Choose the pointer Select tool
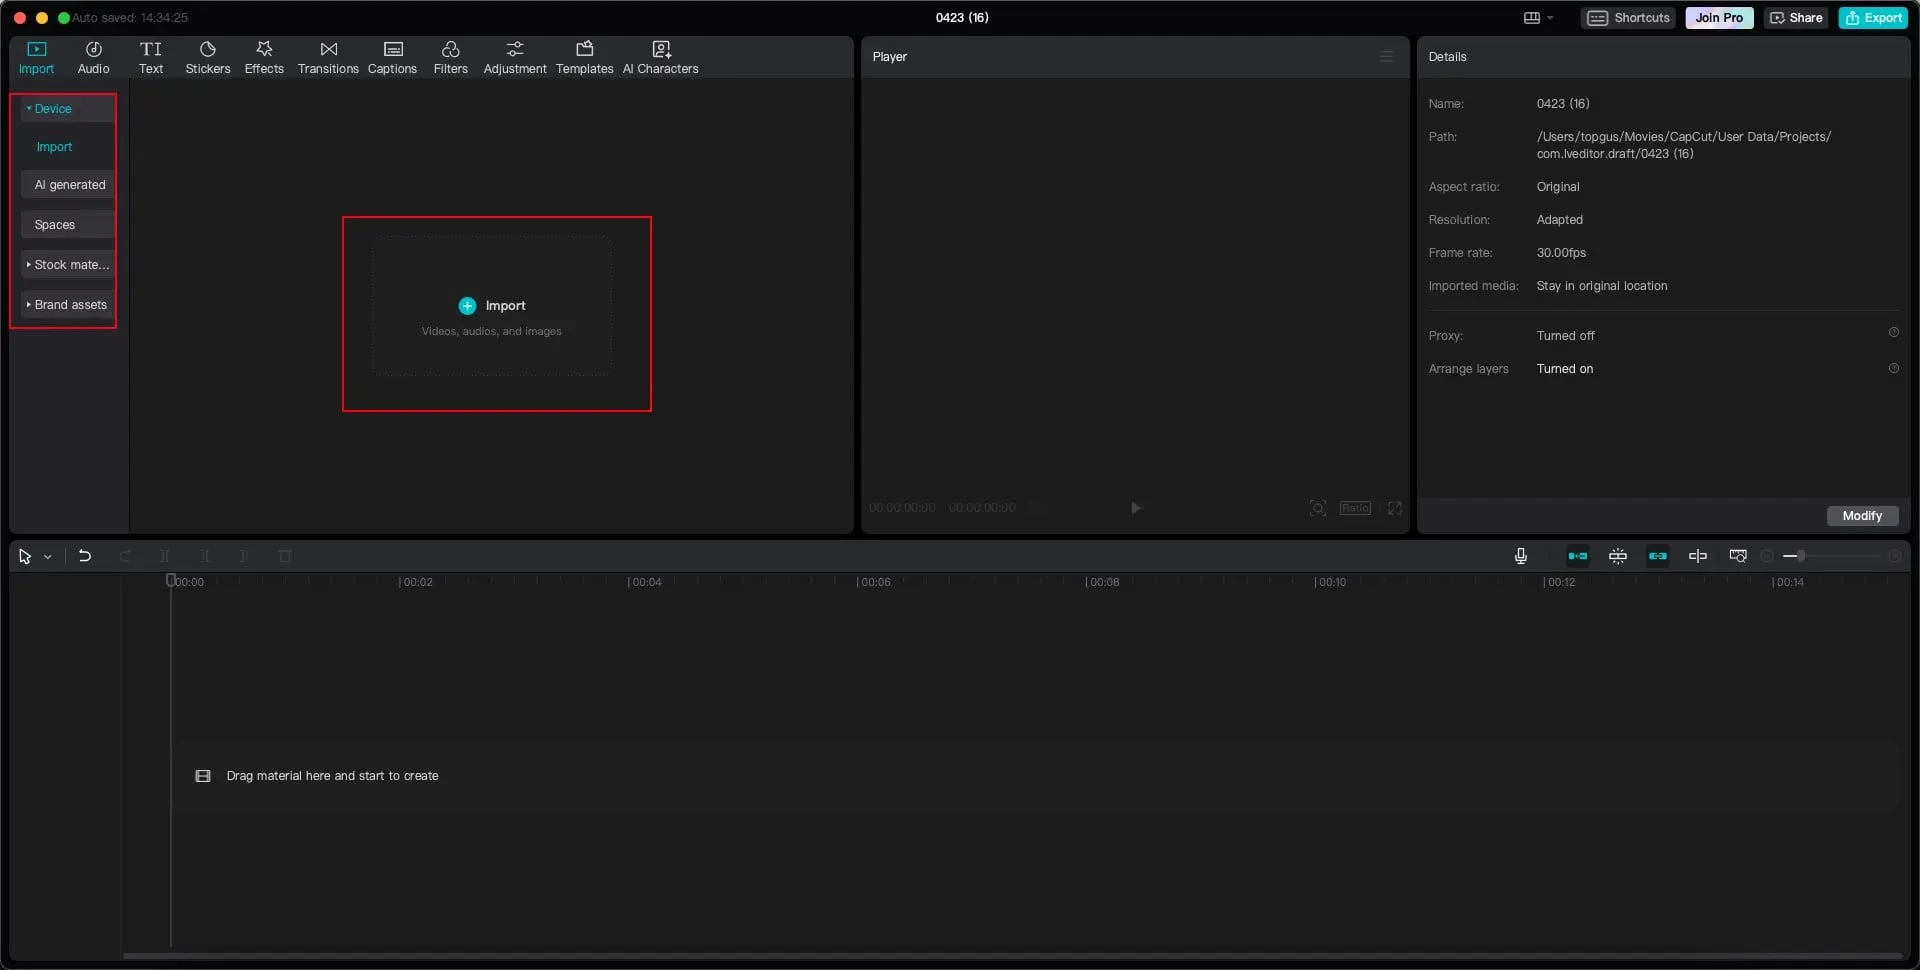 (25, 557)
